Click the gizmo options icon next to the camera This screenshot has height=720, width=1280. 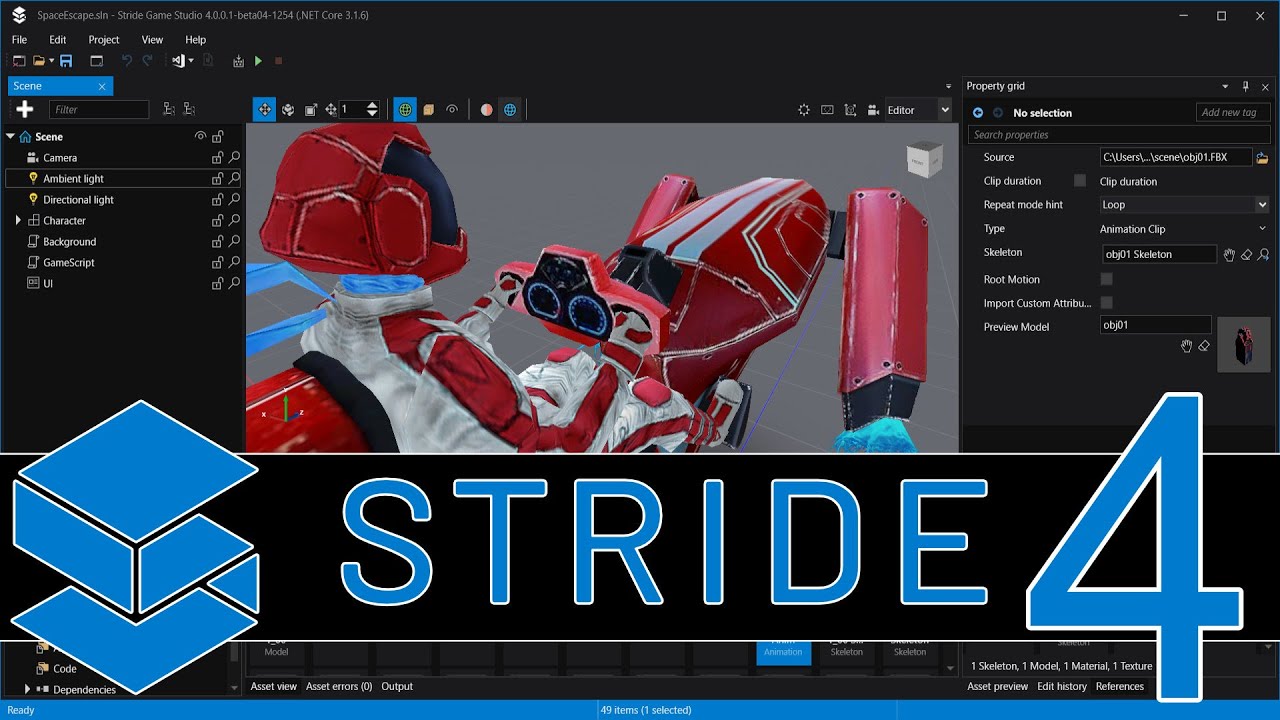(x=851, y=110)
